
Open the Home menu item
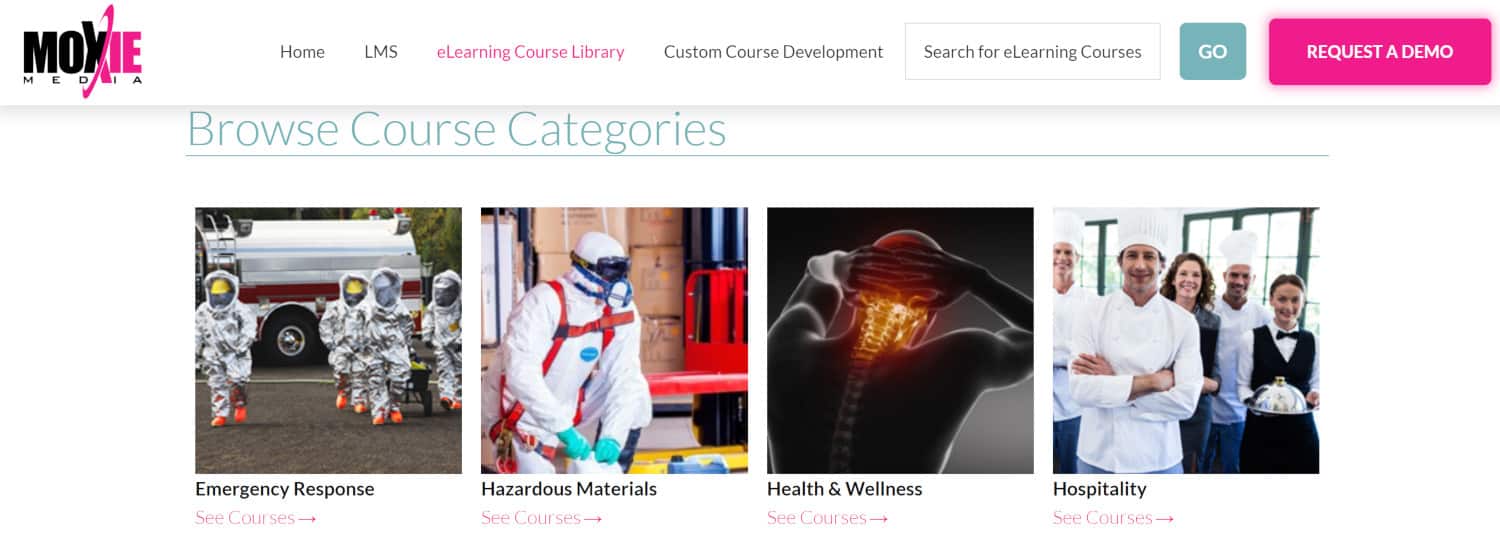pos(302,52)
